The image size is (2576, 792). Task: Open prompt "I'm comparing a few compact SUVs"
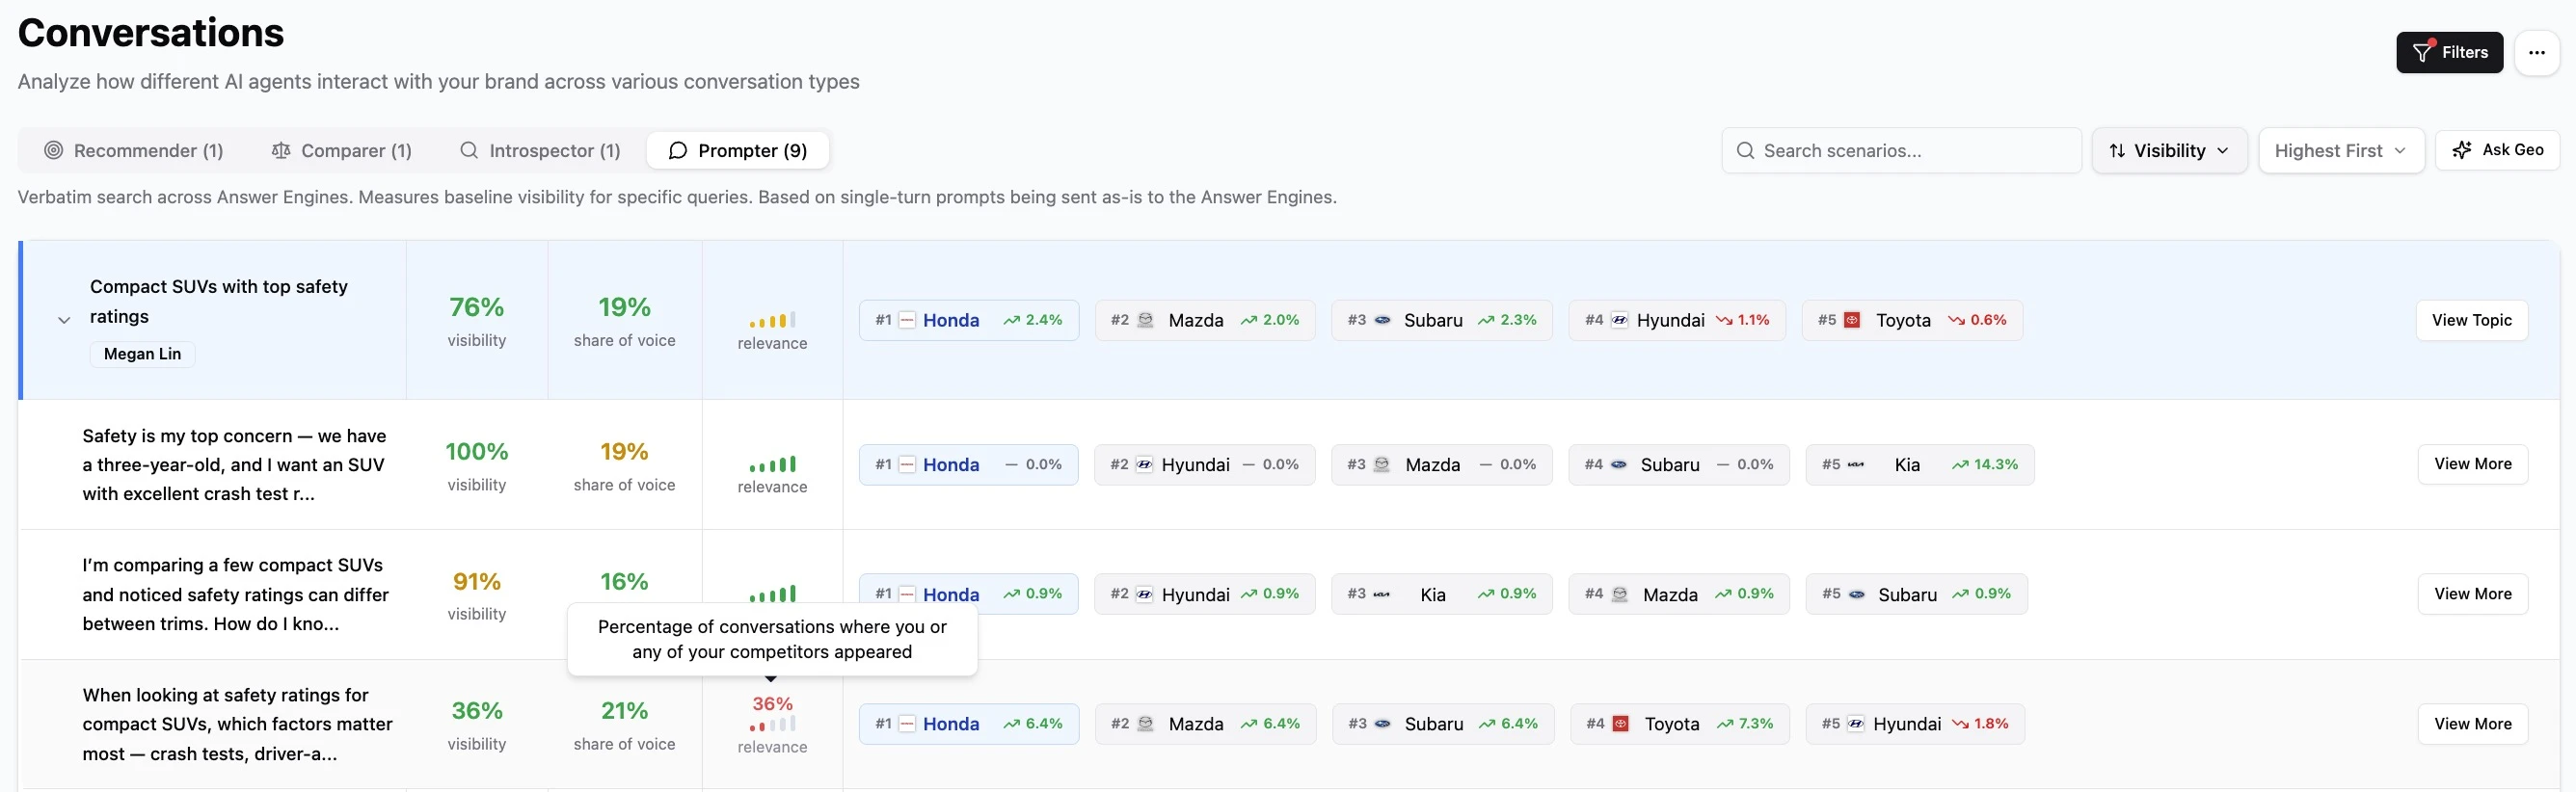coord(235,594)
